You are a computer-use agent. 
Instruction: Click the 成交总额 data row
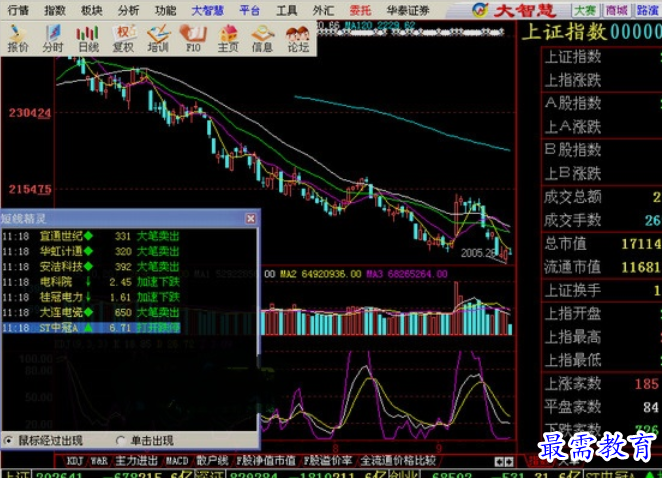pyautogui.click(x=602, y=197)
